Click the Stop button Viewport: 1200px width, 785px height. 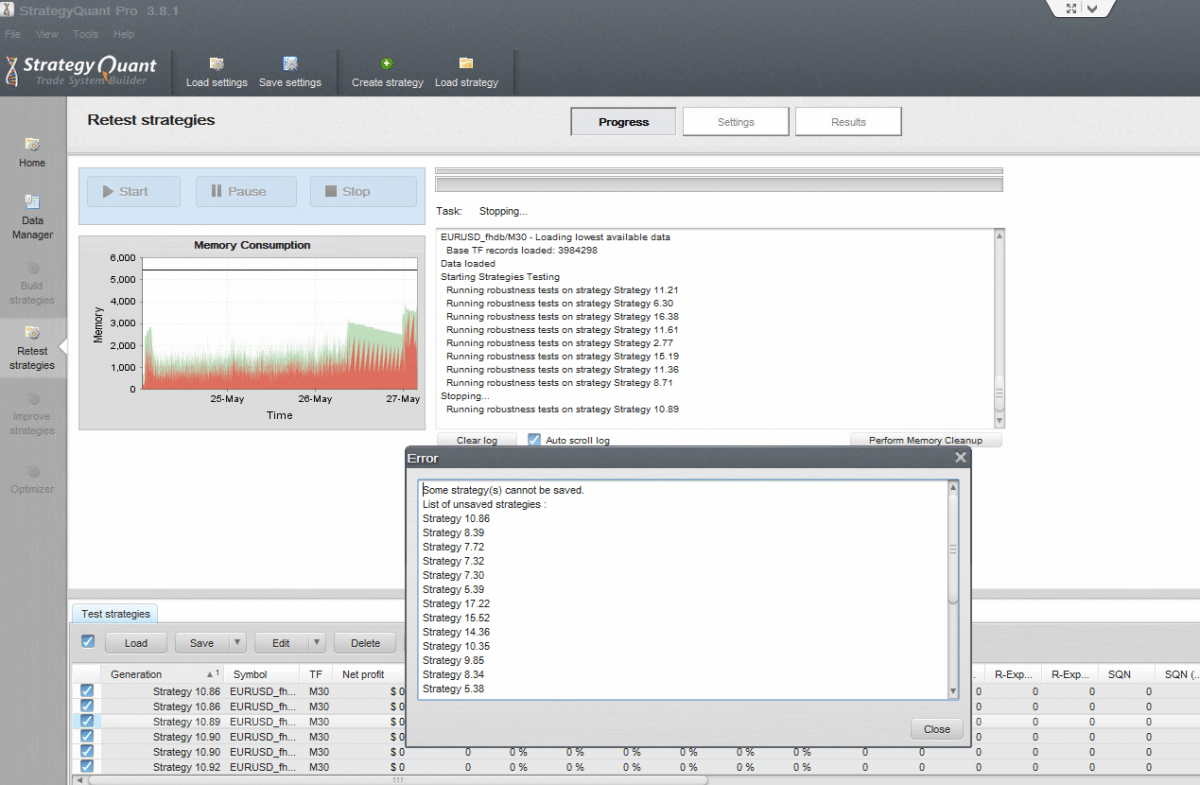pos(363,191)
